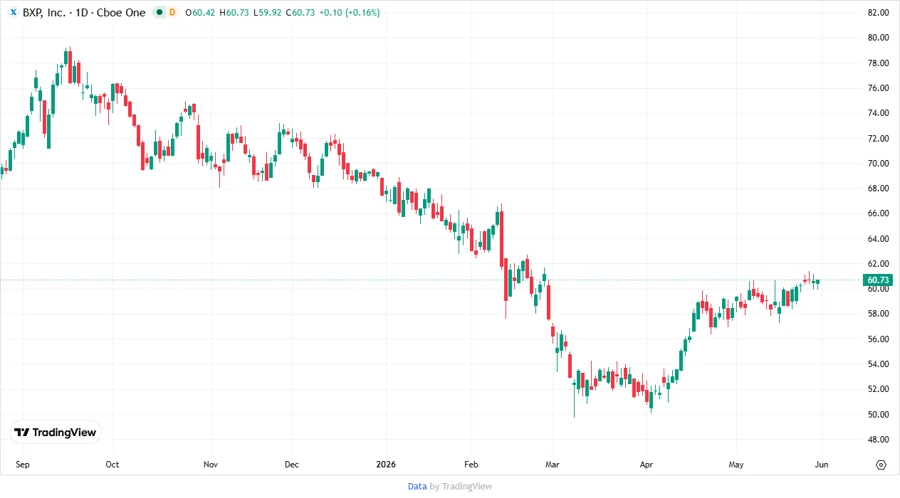The width and height of the screenshot is (900, 498).
Task: Click the 50.00 price axis label
Action: (878, 414)
